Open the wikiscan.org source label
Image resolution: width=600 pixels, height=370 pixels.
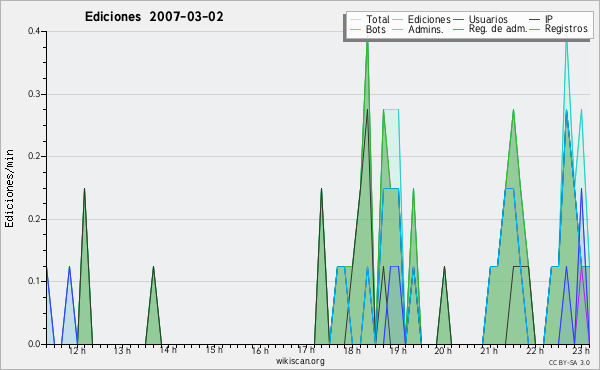pyautogui.click(x=300, y=361)
